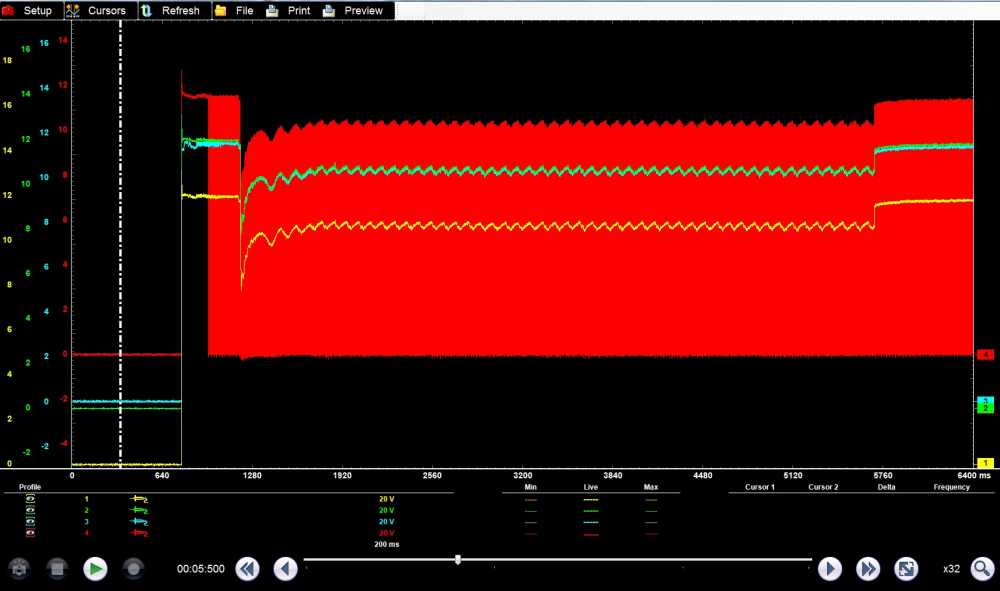Hide channel 2 green trace
The width and height of the screenshot is (1000, 591).
30,510
